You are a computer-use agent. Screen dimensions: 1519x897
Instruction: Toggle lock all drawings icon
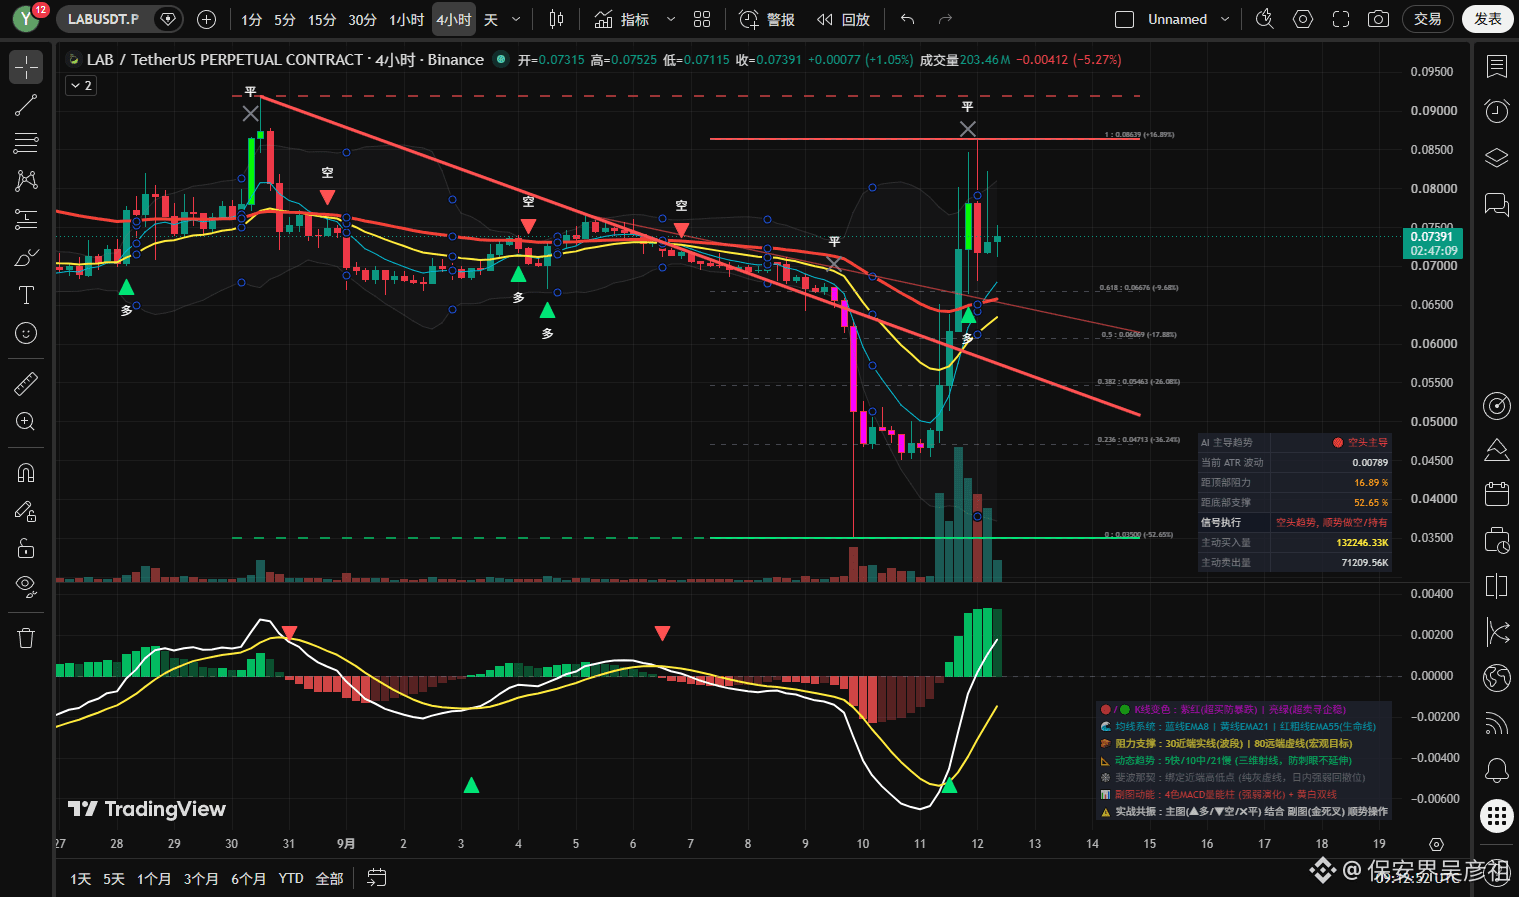[x=26, y=548]
